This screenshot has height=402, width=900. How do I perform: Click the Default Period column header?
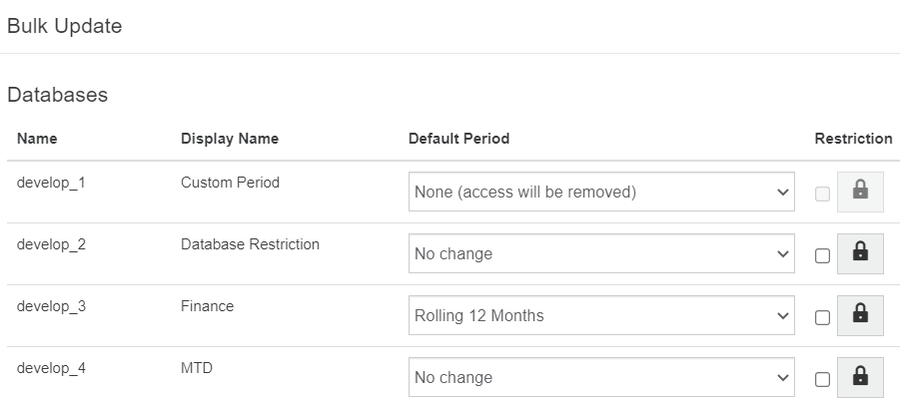459,139
